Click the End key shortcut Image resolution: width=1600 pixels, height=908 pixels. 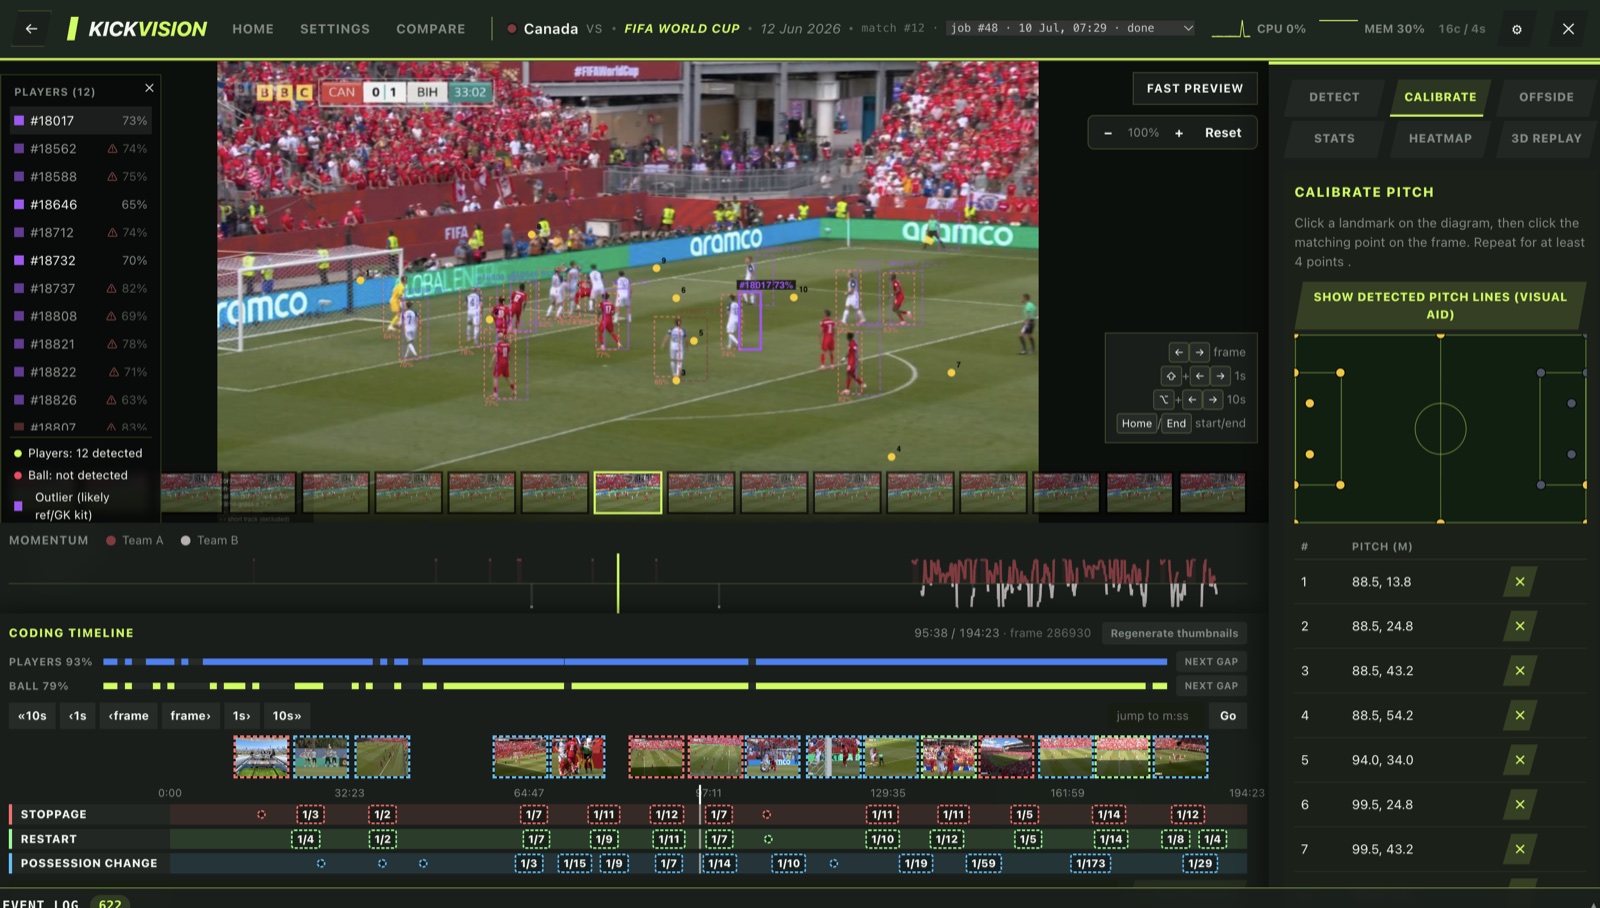coord(1176,423)
